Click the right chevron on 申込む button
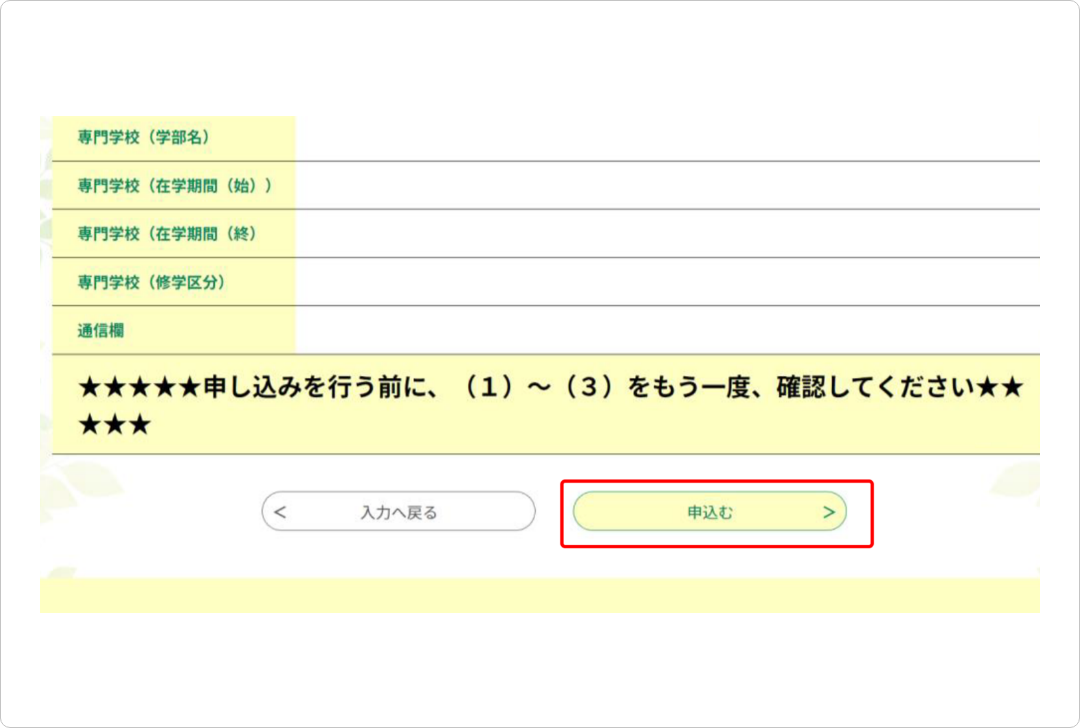This screenshot has width=1080, height=728. coord(828,512)
